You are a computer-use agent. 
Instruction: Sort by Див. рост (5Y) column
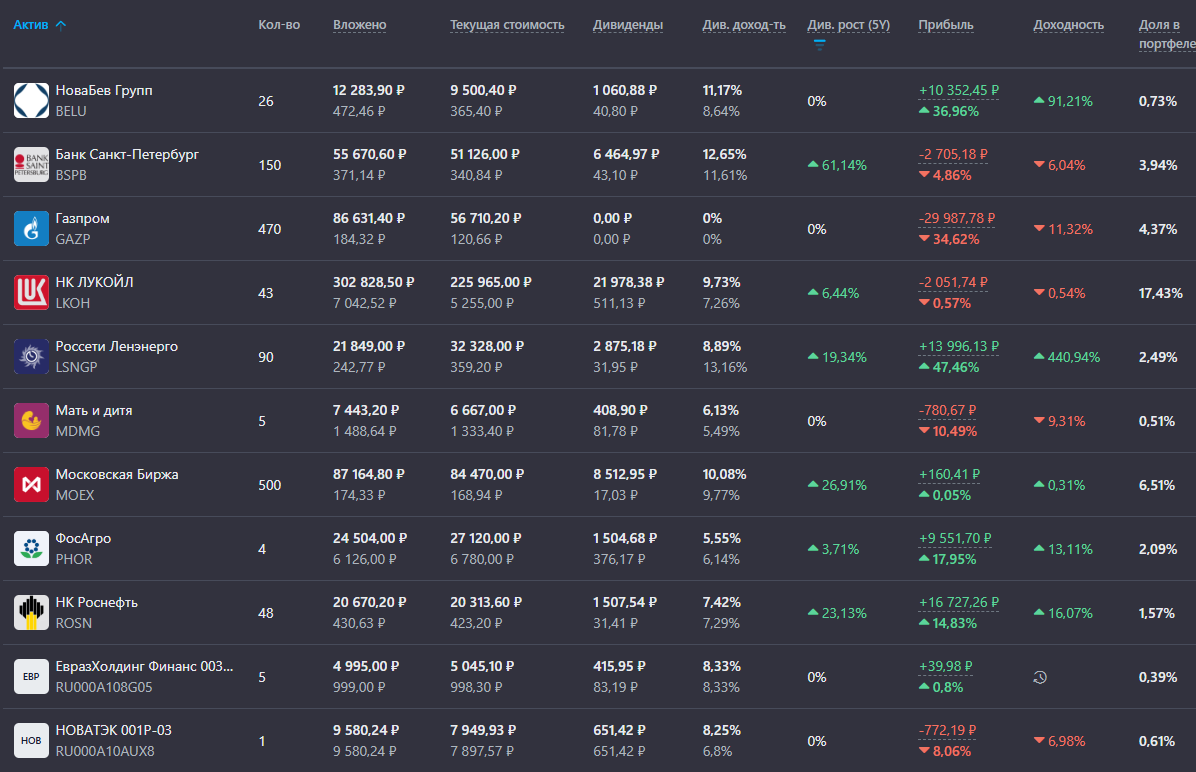[848, 25]
